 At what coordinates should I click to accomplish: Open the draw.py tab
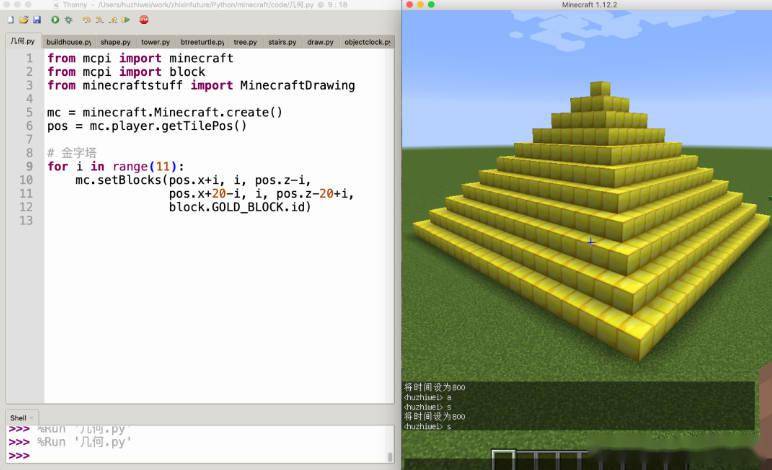tap(320, 42)
